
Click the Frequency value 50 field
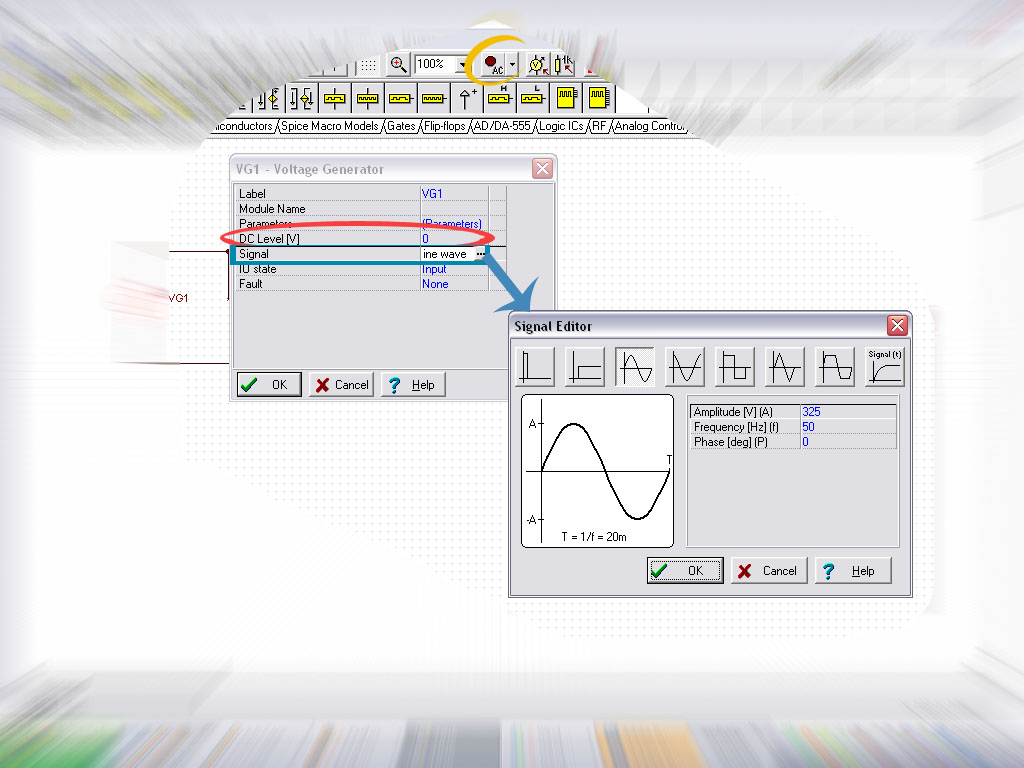848,426
